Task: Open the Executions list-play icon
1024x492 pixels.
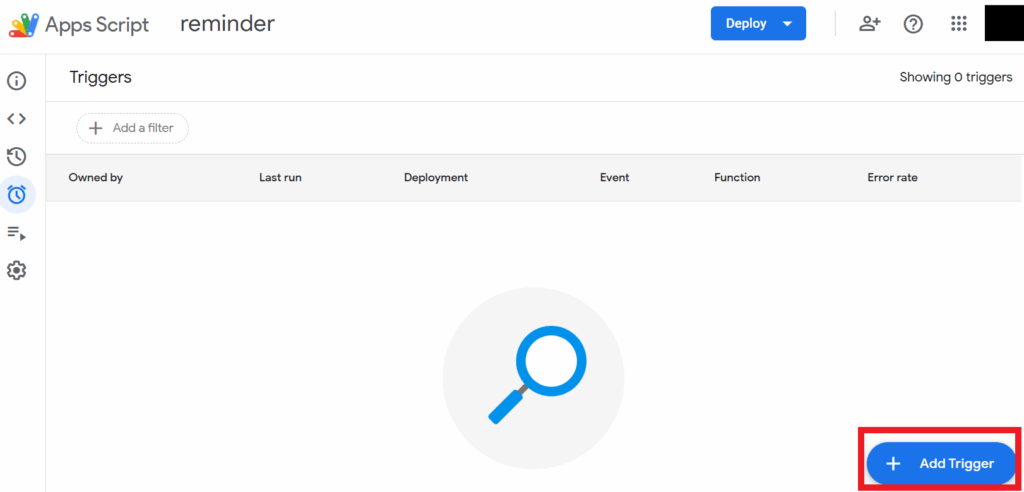Action: [x=16, y=232]
